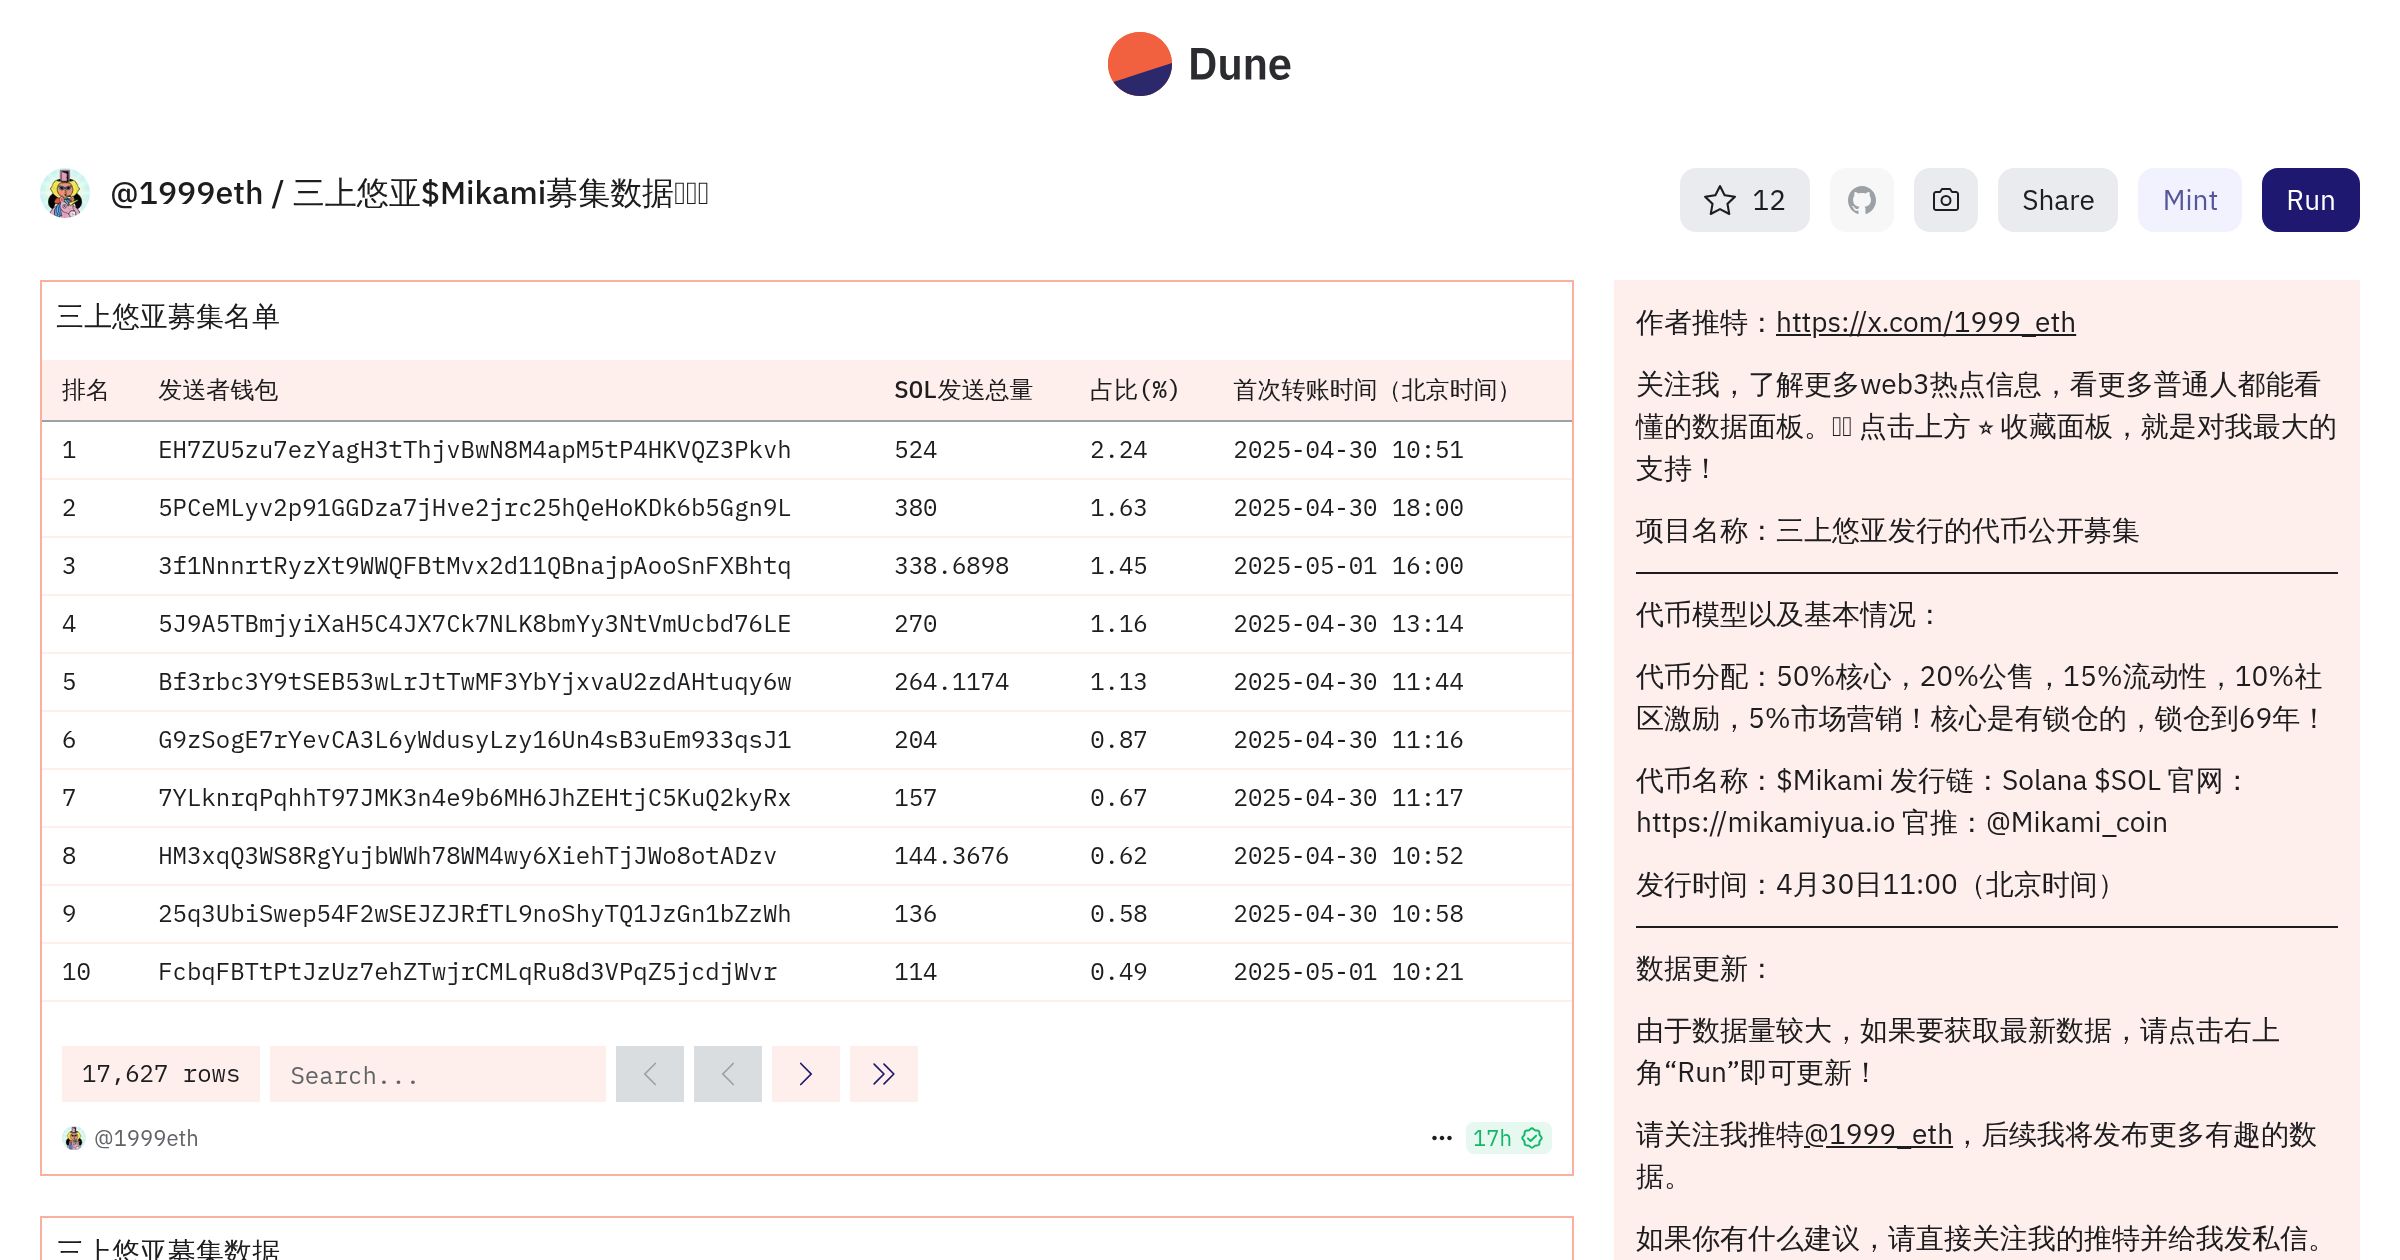2400x1260 pixels.
Task: Open the three-dot menu of the table widget
Action: point(1441,1138)
